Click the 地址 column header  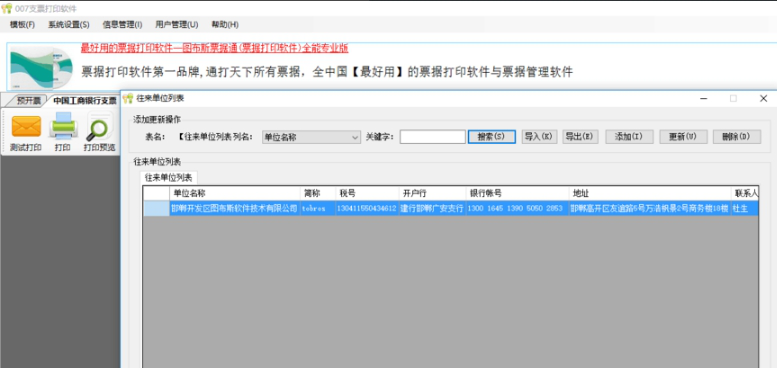pyautogui.click(x=650, y=193)
